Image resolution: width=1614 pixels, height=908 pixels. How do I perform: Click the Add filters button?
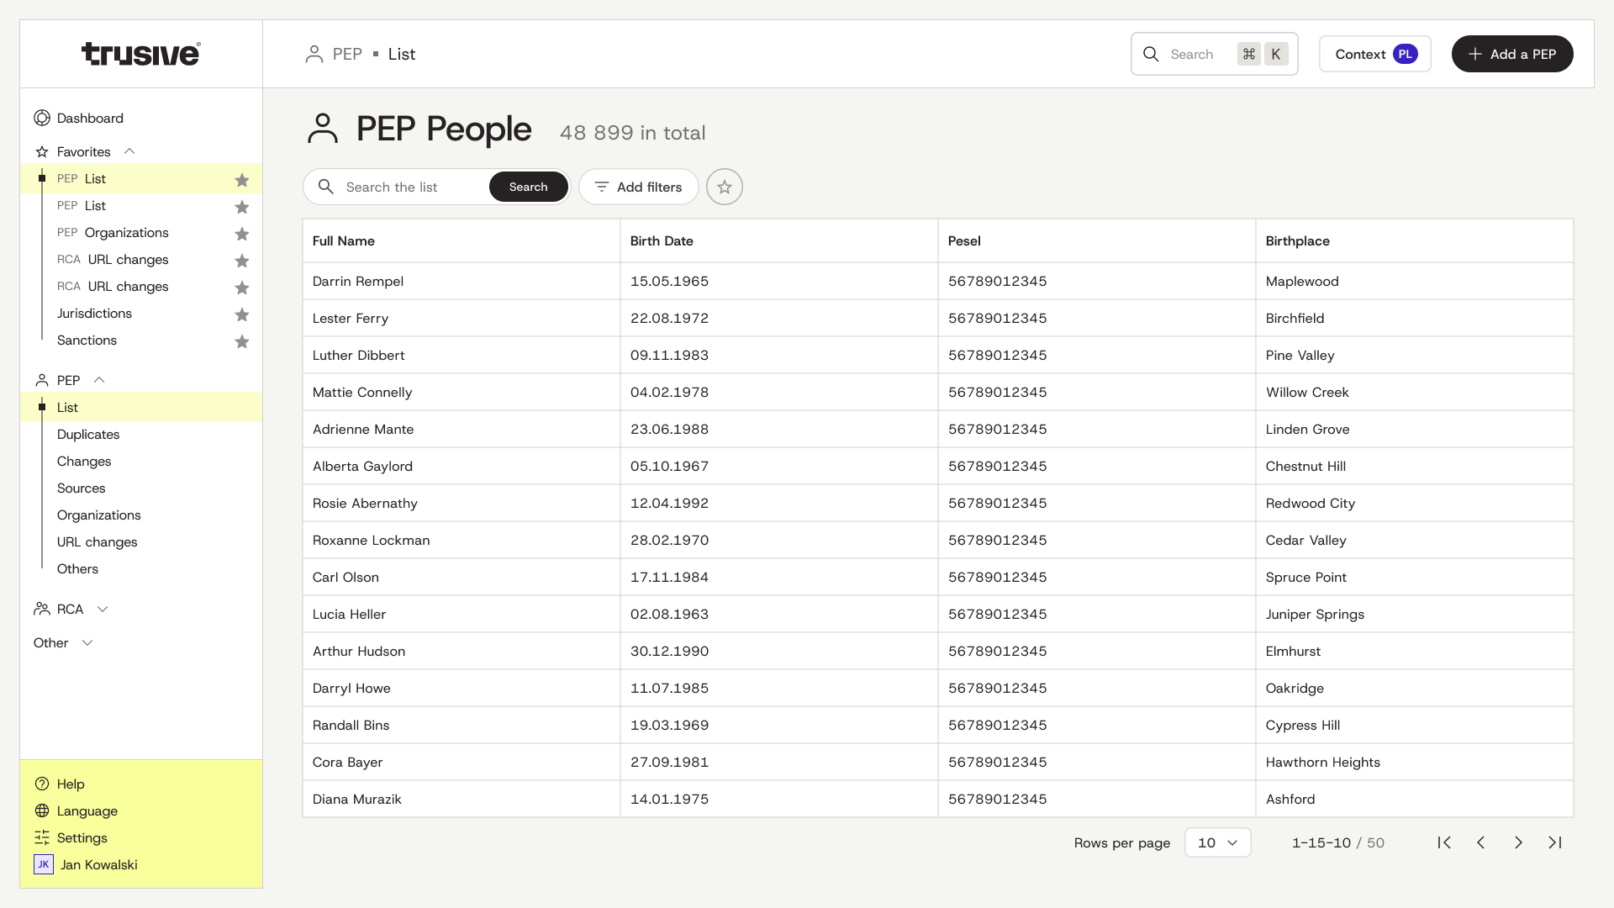coord(638,187)
